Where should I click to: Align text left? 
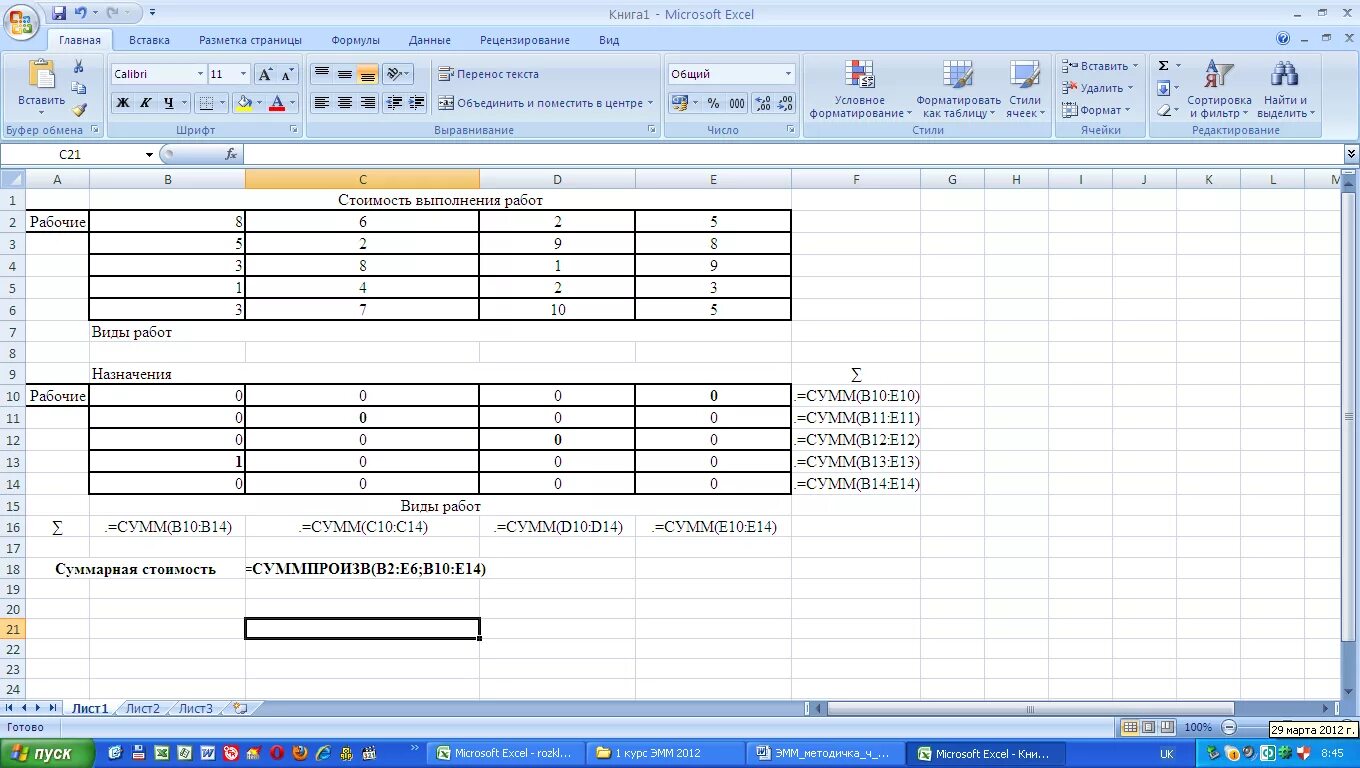coord(322,102)
